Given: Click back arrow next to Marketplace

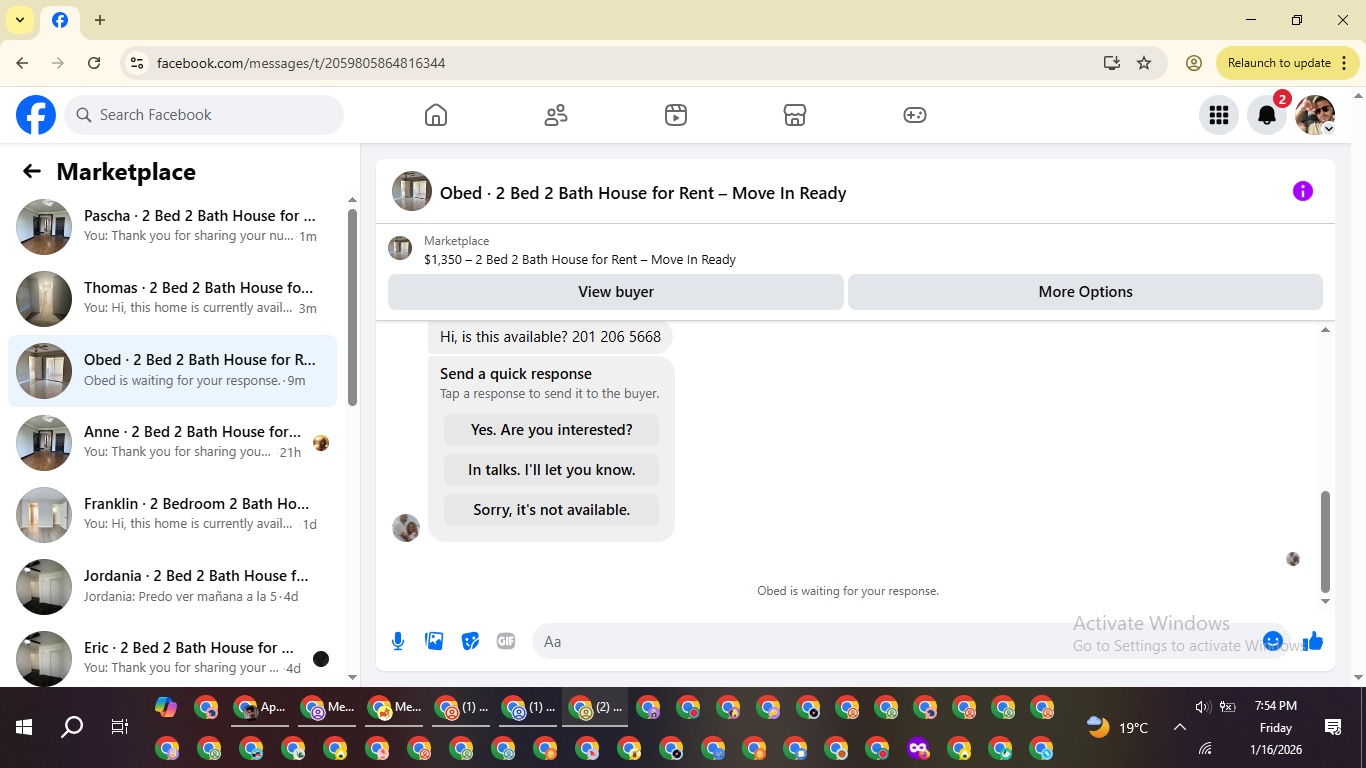Looking at the screenshot, I should coord(32,171).
